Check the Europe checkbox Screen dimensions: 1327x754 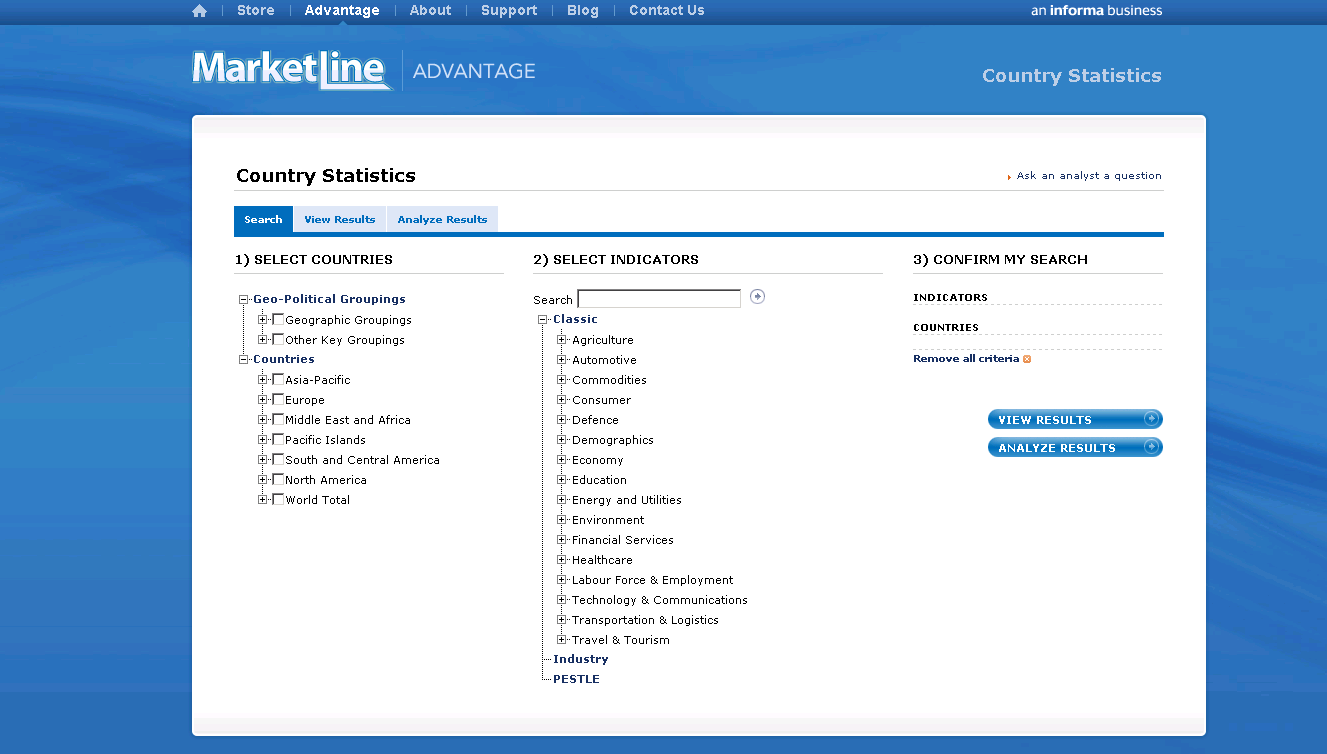[x=278, y=399]
